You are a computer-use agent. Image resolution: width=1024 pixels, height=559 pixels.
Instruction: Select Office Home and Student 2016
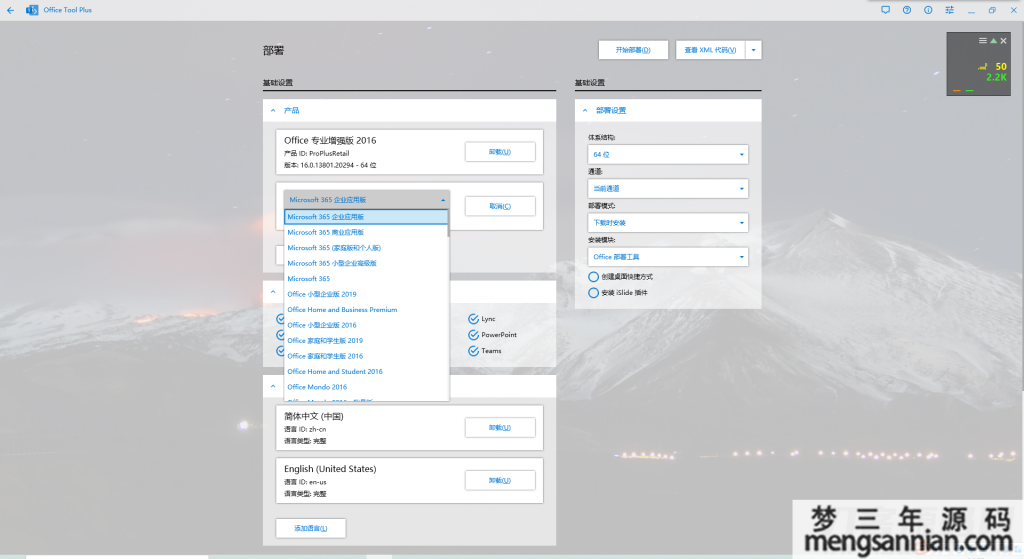(366, 372)
